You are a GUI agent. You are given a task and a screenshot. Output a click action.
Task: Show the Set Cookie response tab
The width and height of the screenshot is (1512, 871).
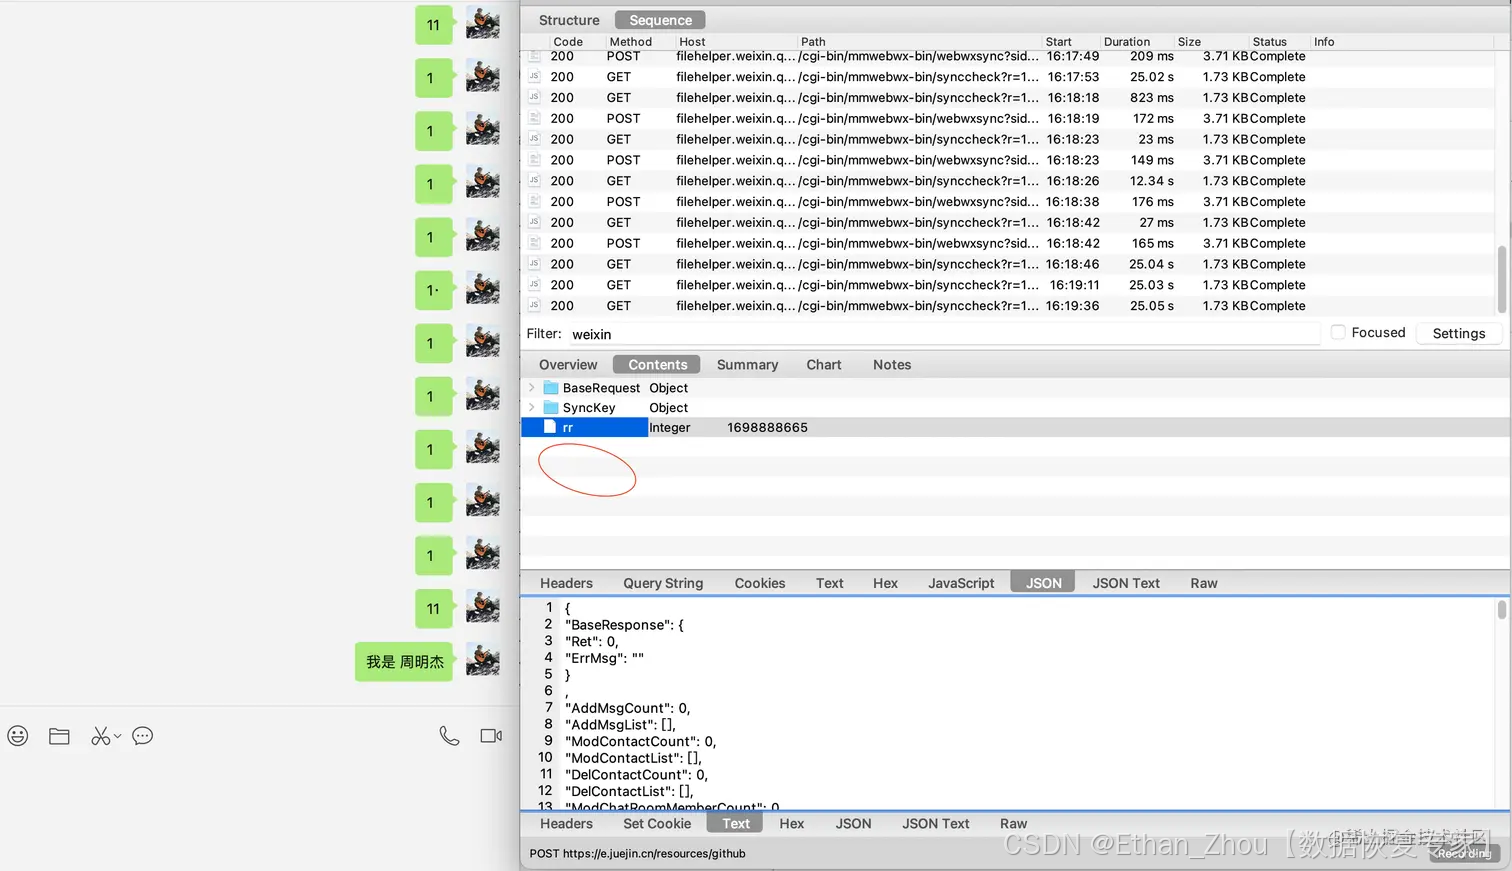(x=657, y=824)
